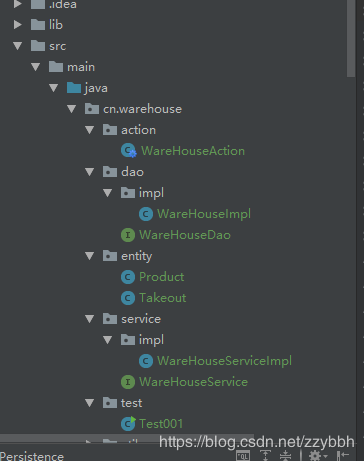Viewport: 364px width, 461px height.
Task: Click the WareHouseAction class icon
Action: point(128,151)
